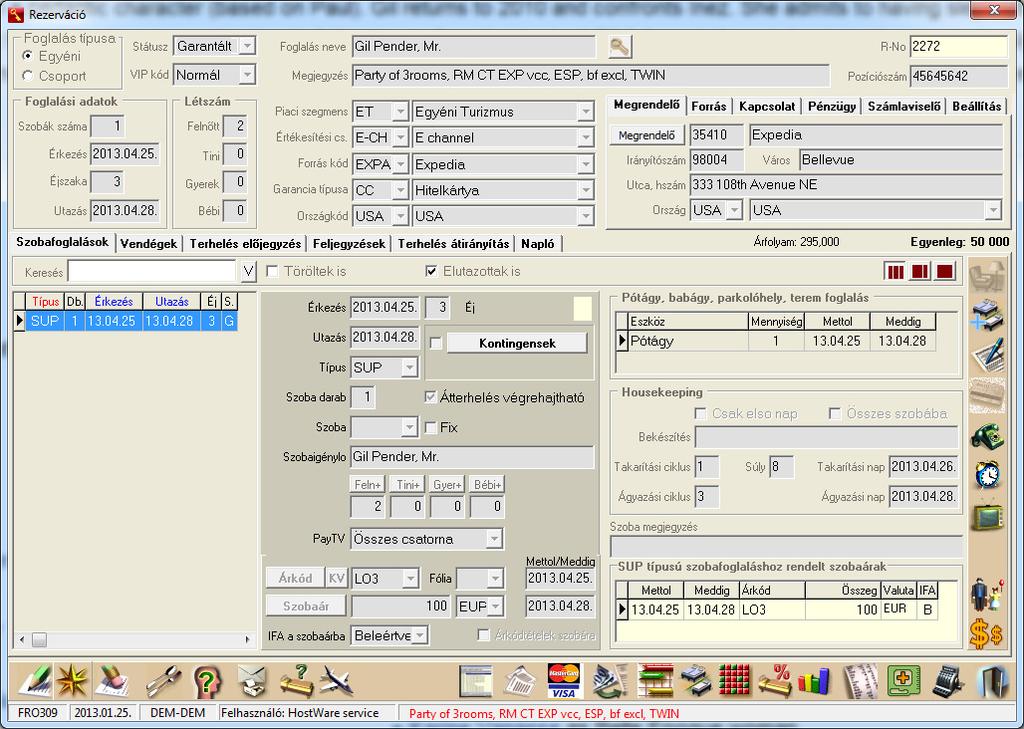Screen dimensions: 1024x729
Task: Click the bed with question mark icon
Action: point(296,681)
